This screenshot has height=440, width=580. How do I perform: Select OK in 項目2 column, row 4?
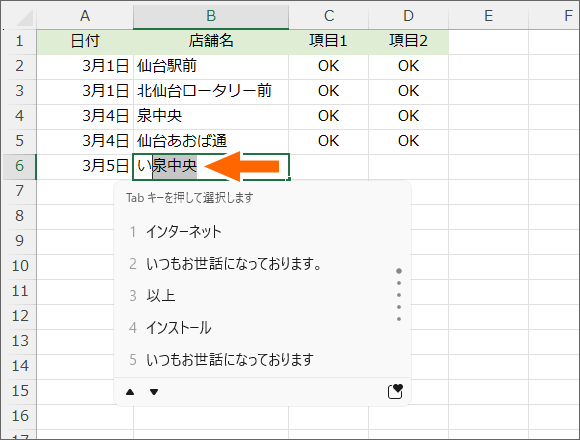[408, 116]
